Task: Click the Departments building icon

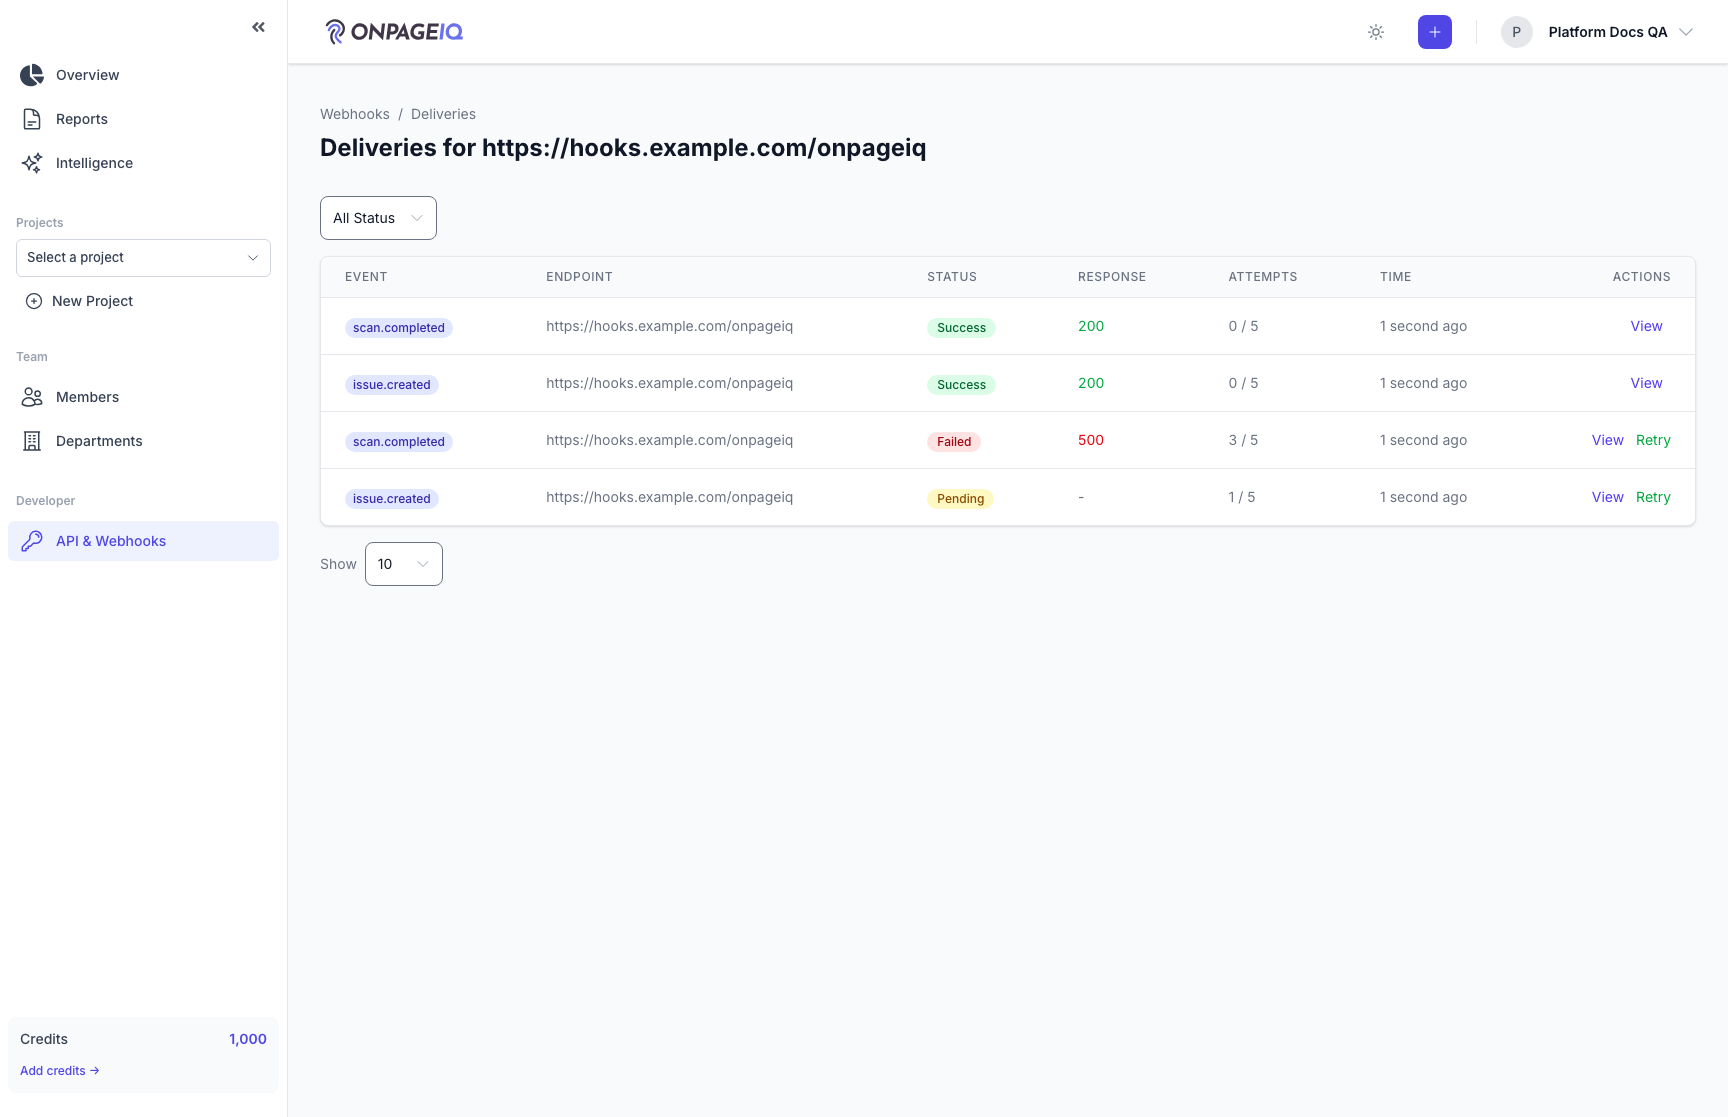Action: click(32, 441)
